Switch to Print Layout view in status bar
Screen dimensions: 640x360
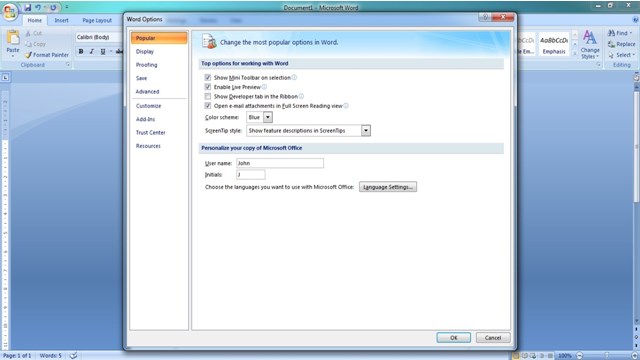point(516,356)
